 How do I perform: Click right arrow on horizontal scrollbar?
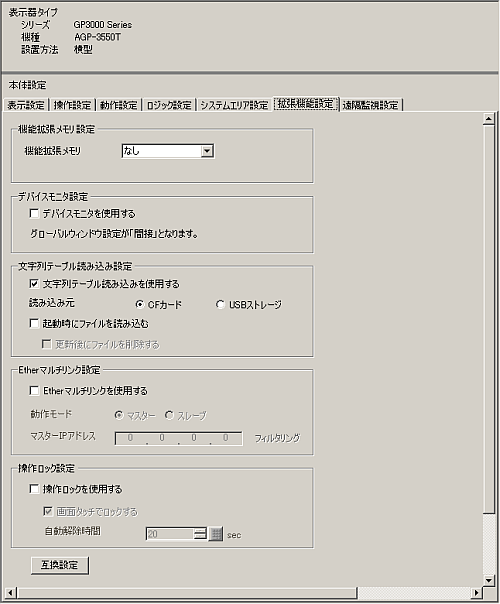[x=477, y=592]
